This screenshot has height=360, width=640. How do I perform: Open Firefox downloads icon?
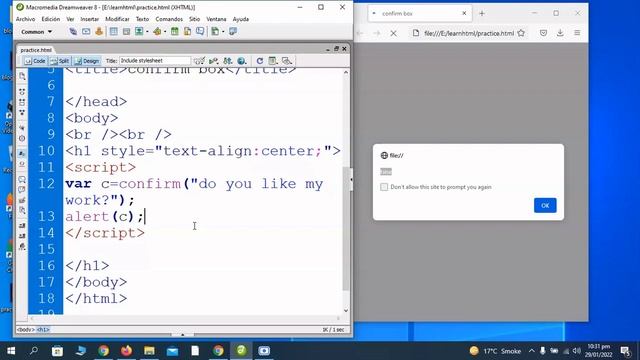[x=560, y=33]
